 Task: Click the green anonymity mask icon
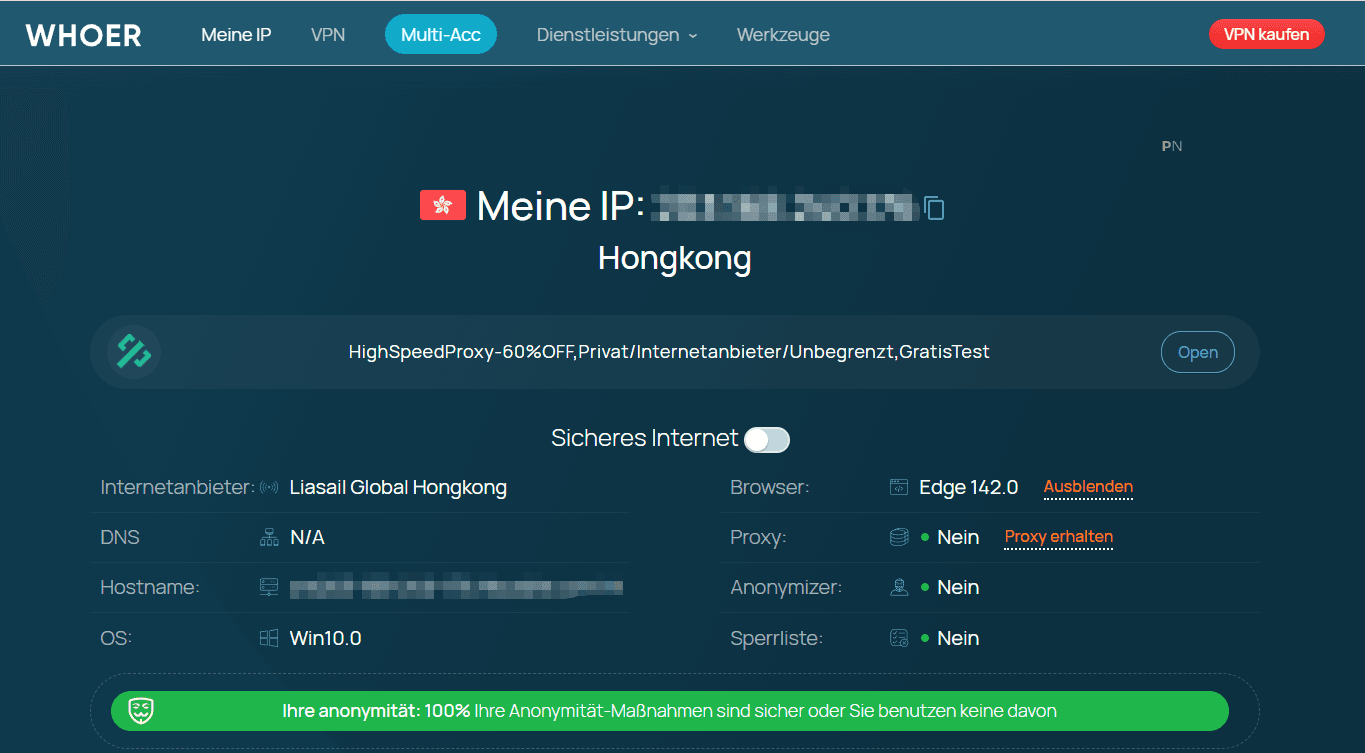pyautogui.click(x=141, y=711)
